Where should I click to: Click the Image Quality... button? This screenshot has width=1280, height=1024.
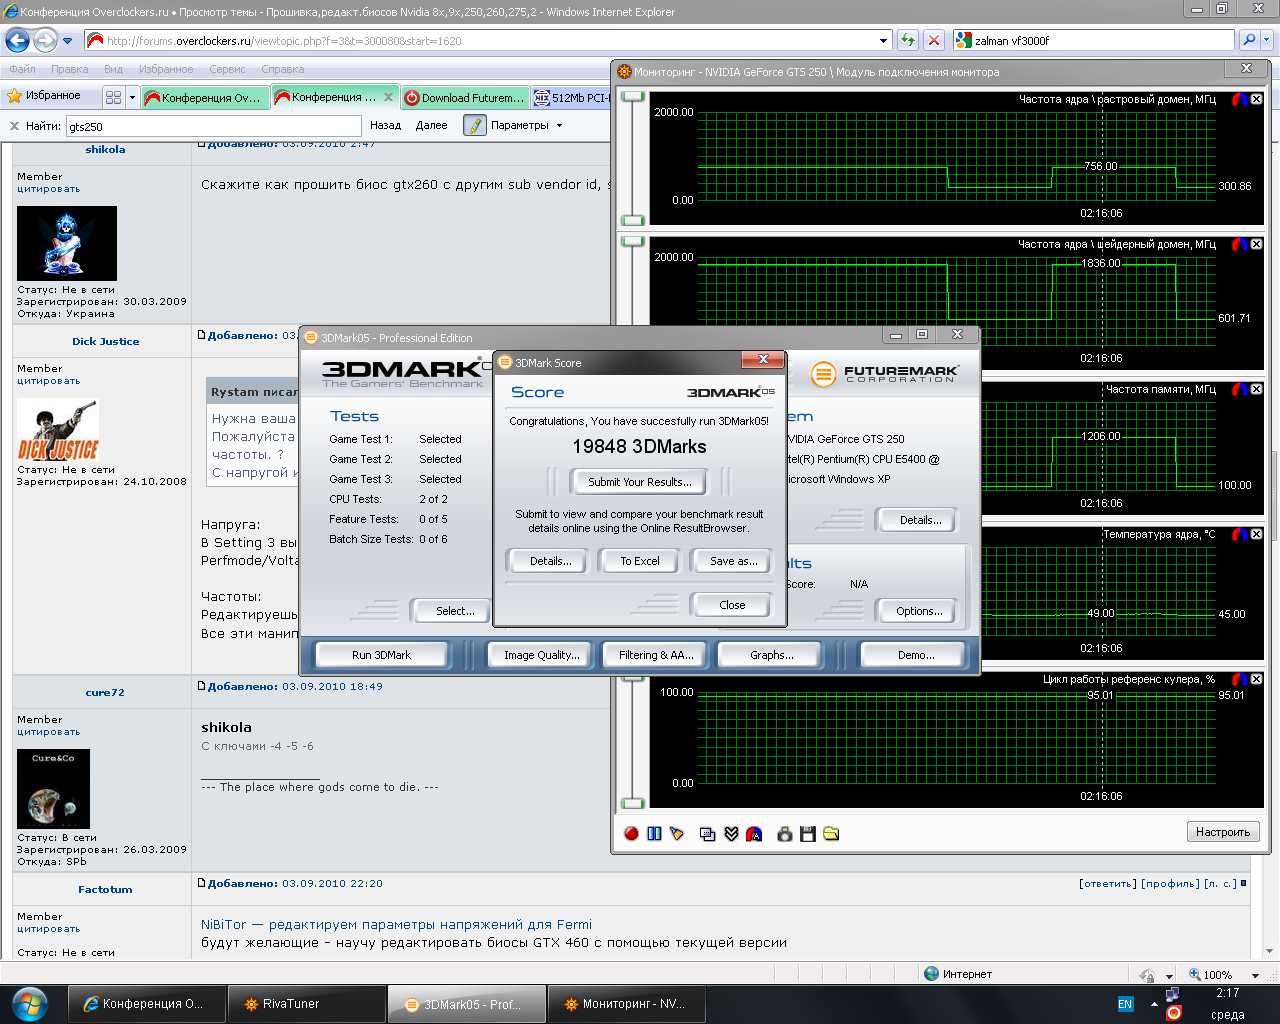click(541, 655)
